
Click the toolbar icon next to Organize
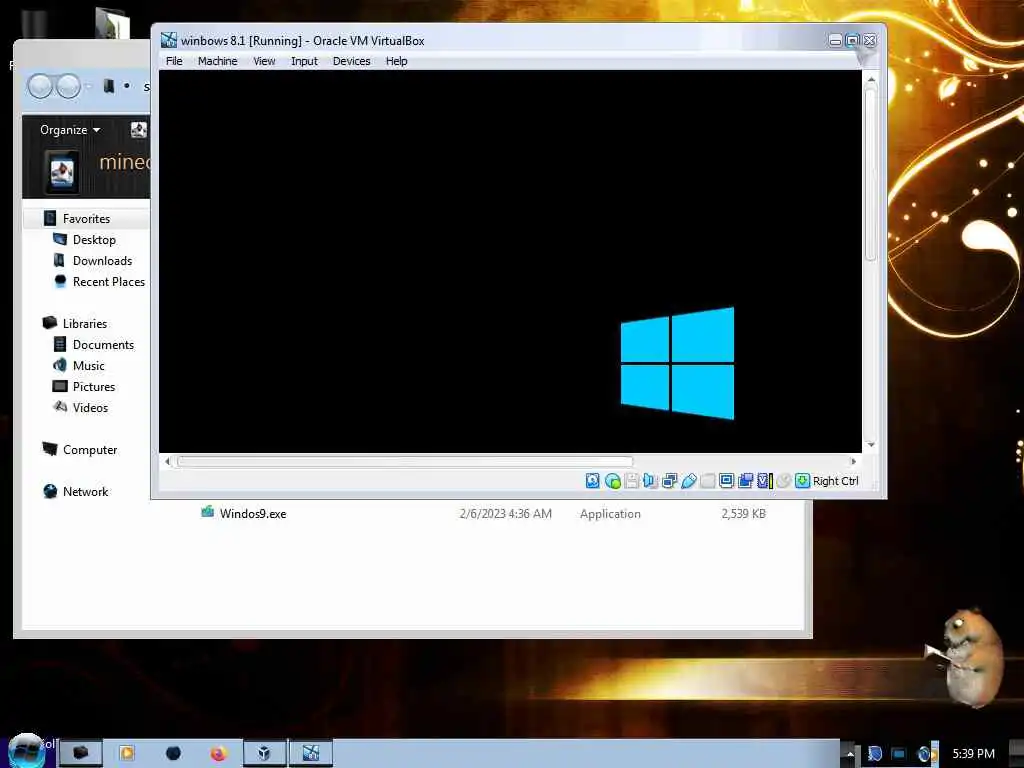pyautogui.click(x=138, y=129)
